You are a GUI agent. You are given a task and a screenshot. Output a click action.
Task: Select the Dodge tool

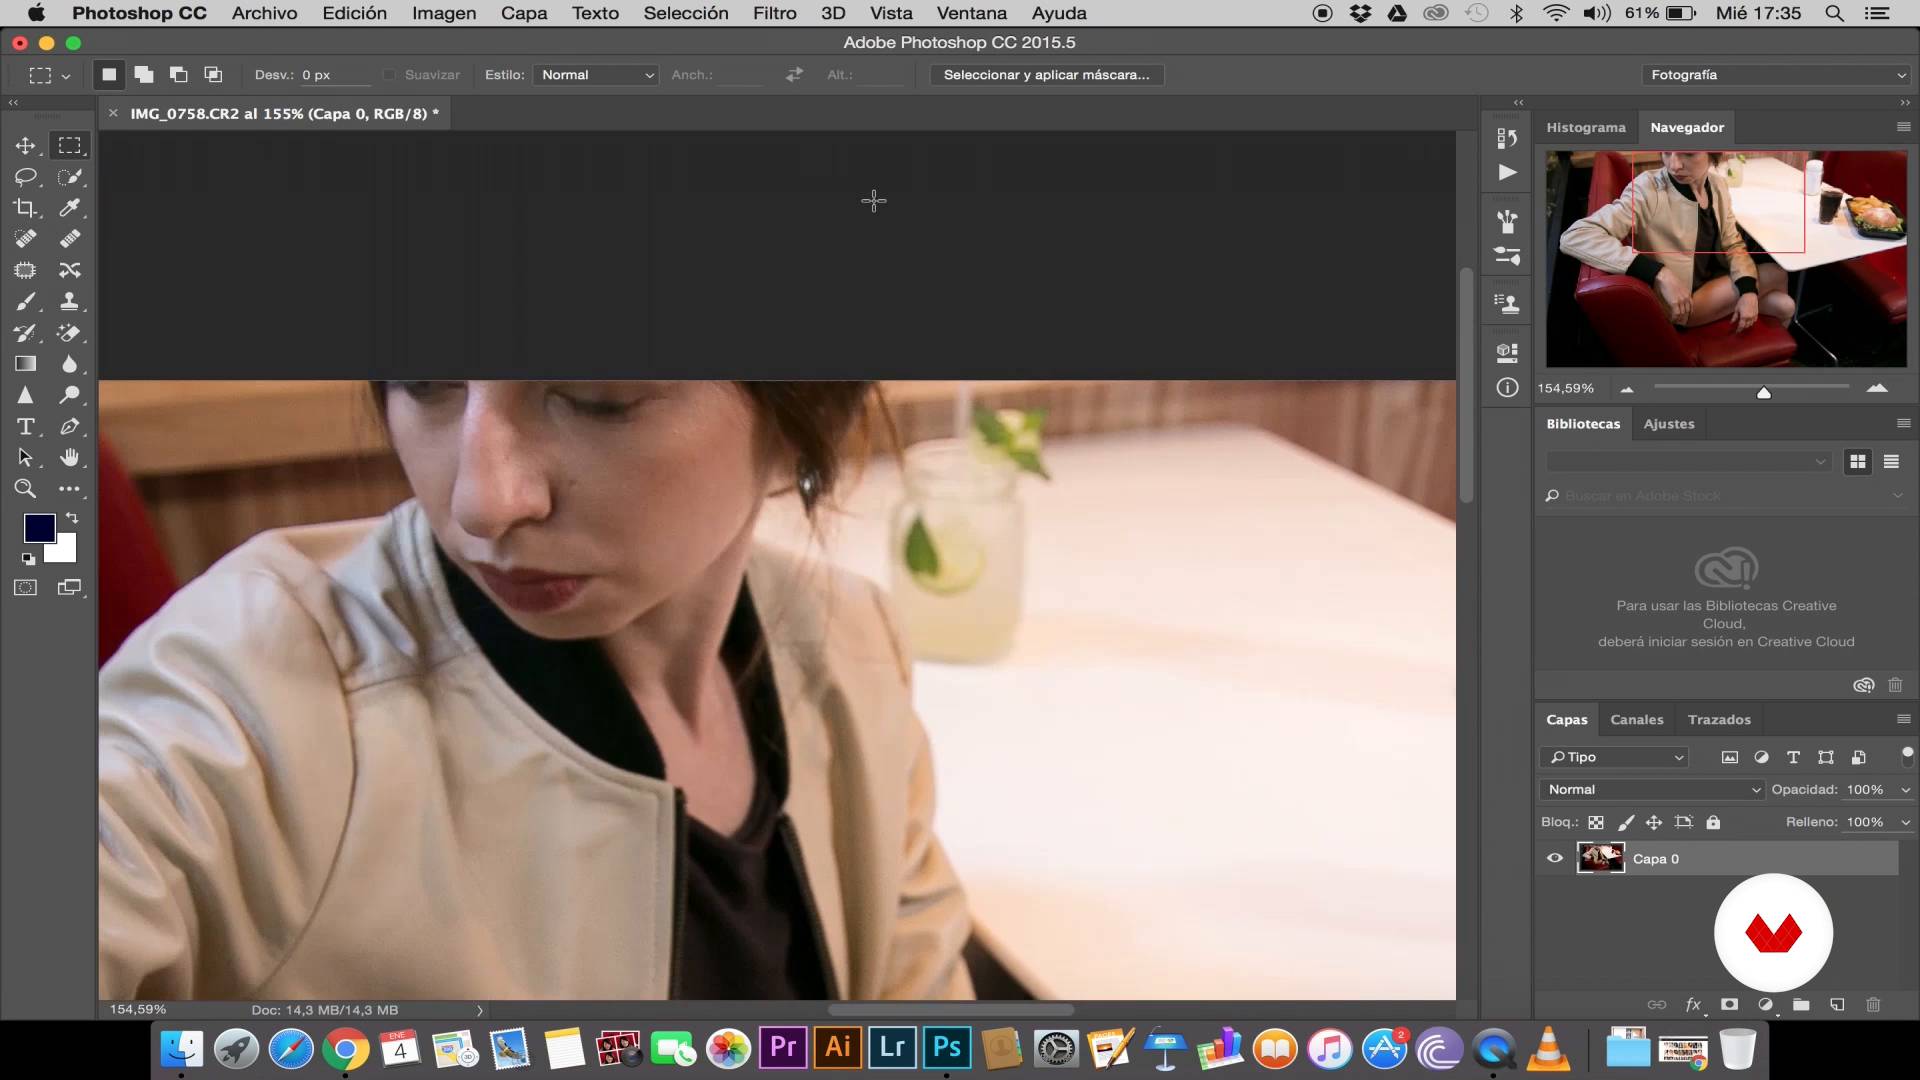point(69,395)
